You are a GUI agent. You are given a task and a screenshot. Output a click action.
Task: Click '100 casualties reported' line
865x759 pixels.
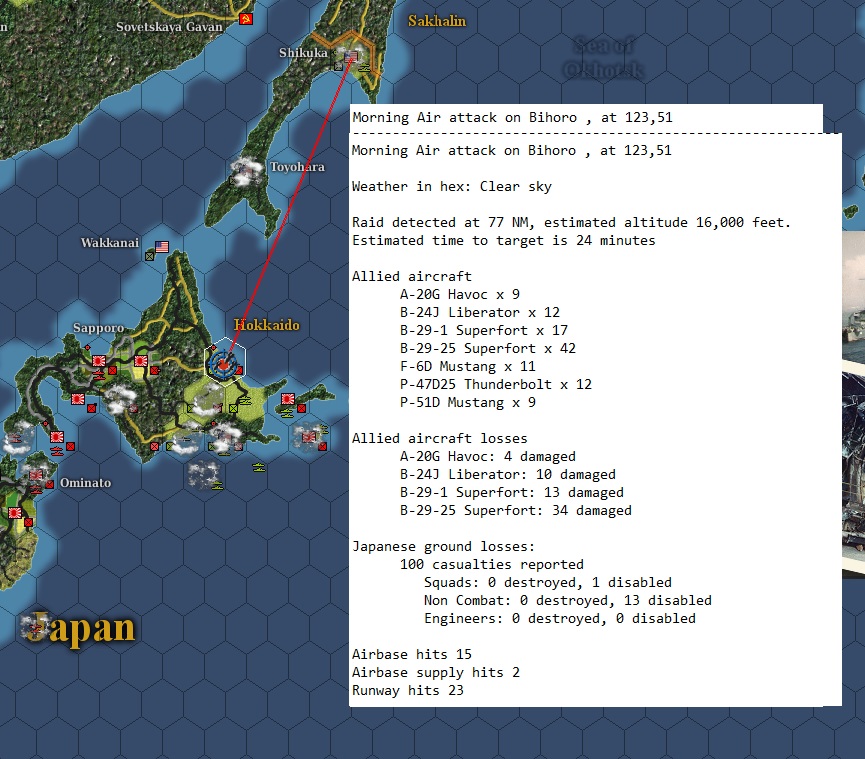coord(492,565)
